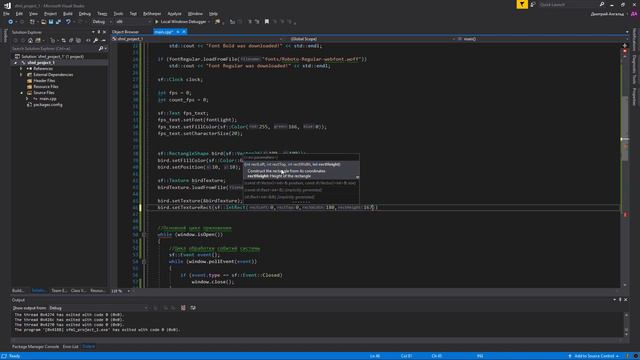Switch to the Error List tab
Image resolution: width=640 pixels, height=360 pixels.
tap(71, 347)
